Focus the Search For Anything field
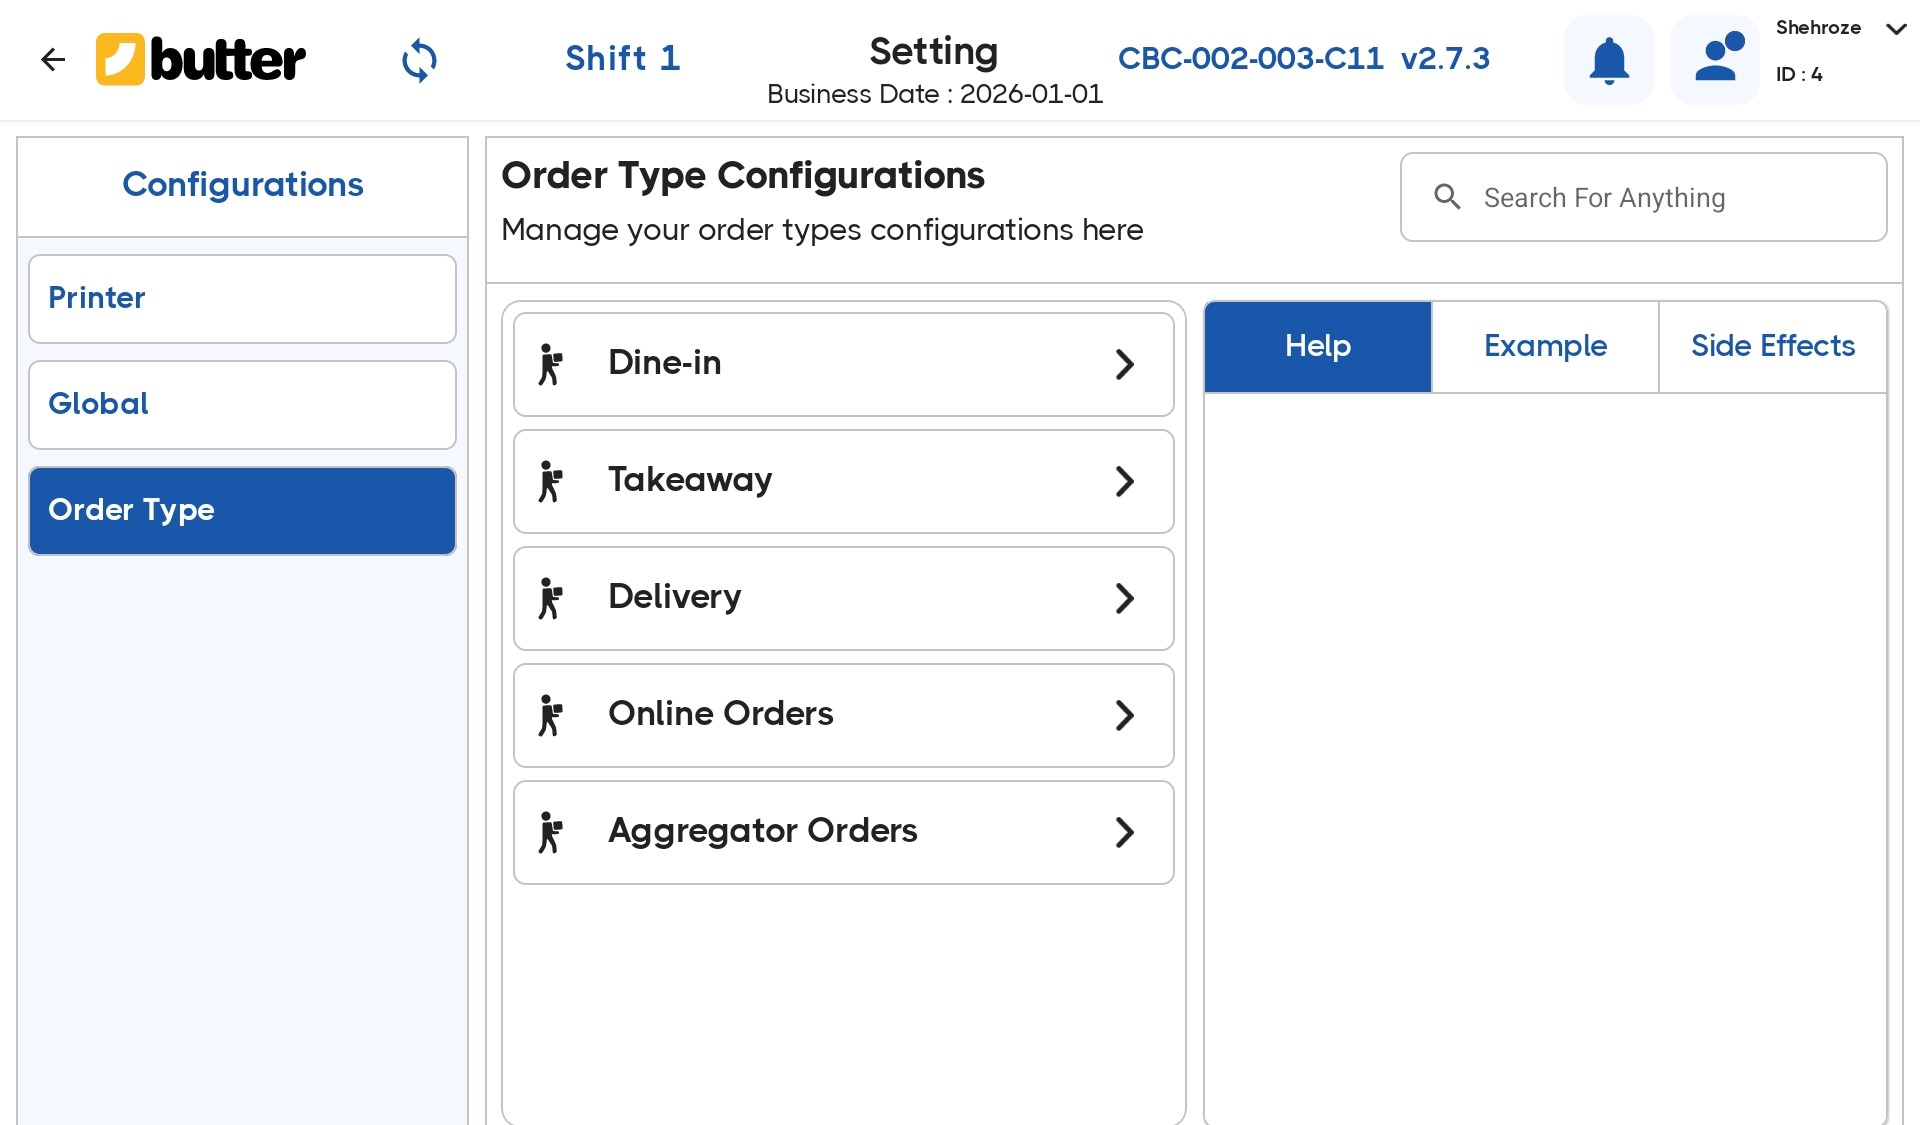 pos(1660,197)
